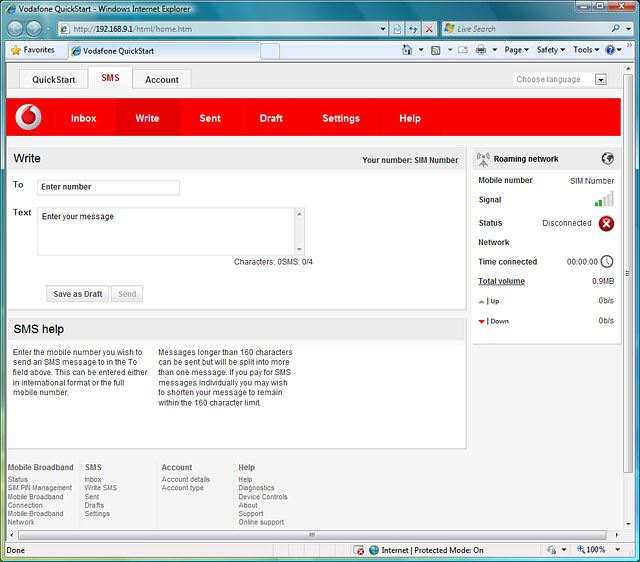Click the Home page icon in command bar
This screenshot has height=562, width=640.
click(x=407, y=50)
